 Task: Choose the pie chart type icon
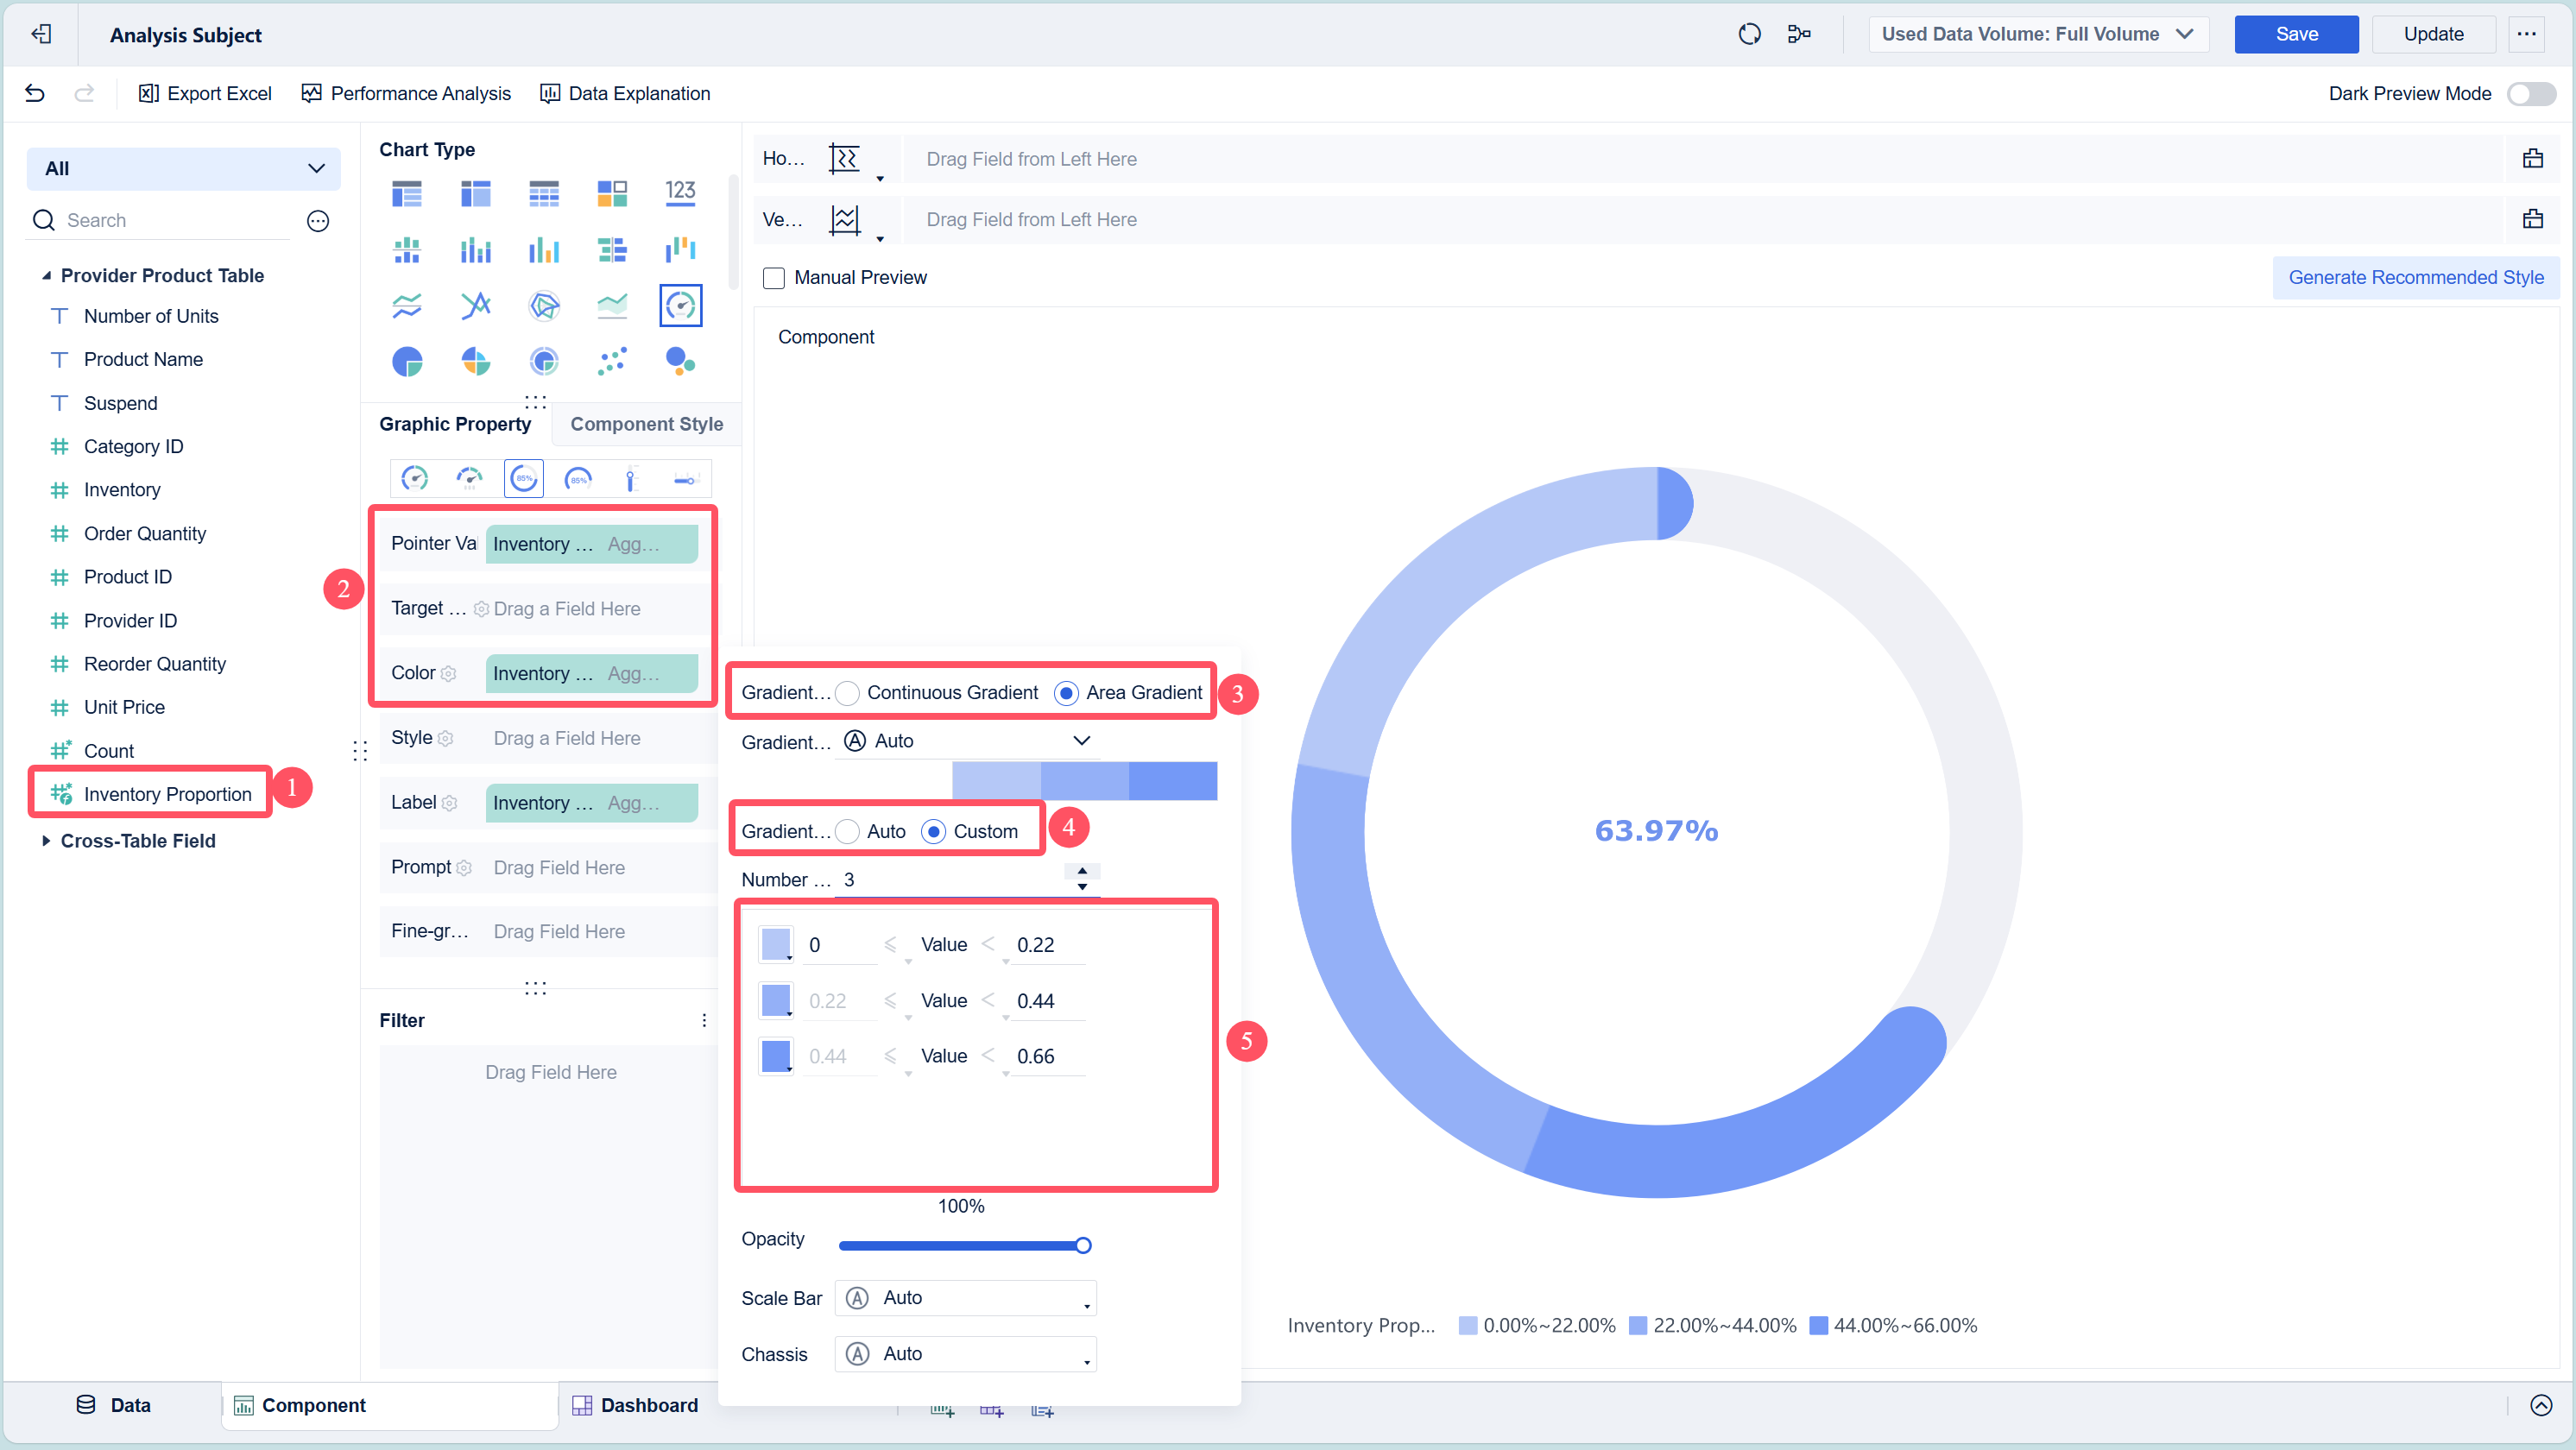[x=407, y=361]
